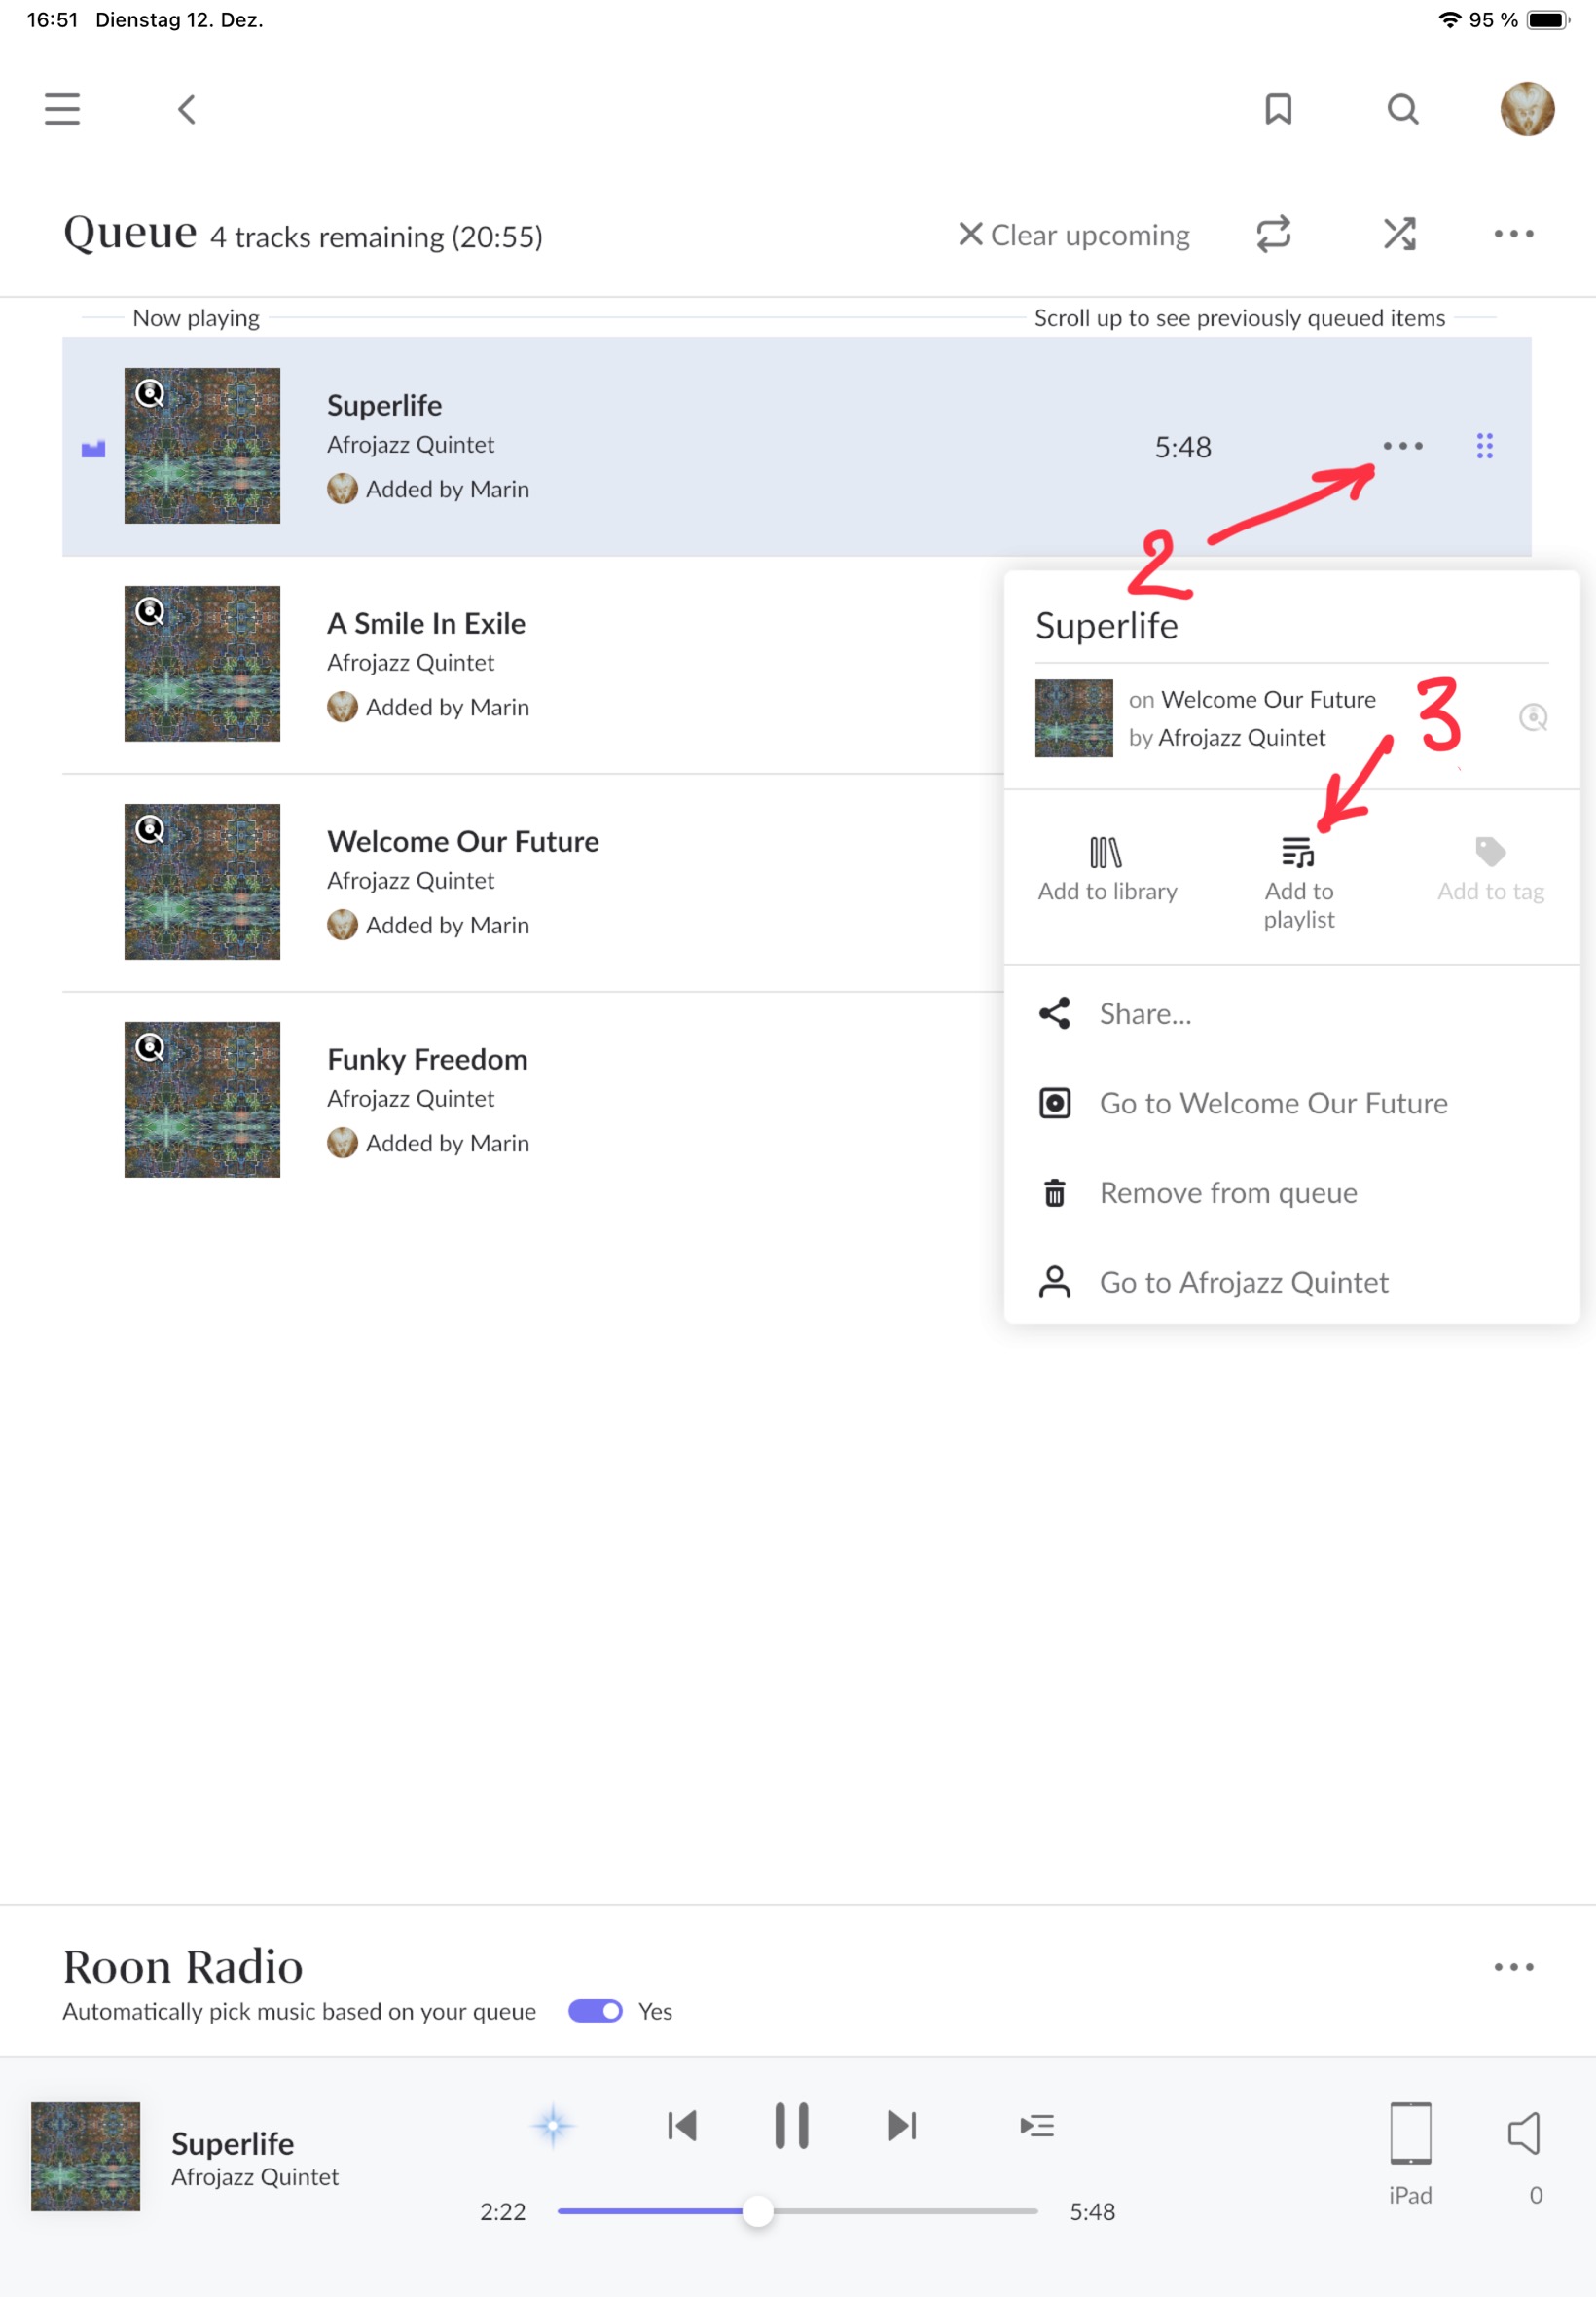
Task: Click the popup album thumbnail
Action: click(1074, 718)
